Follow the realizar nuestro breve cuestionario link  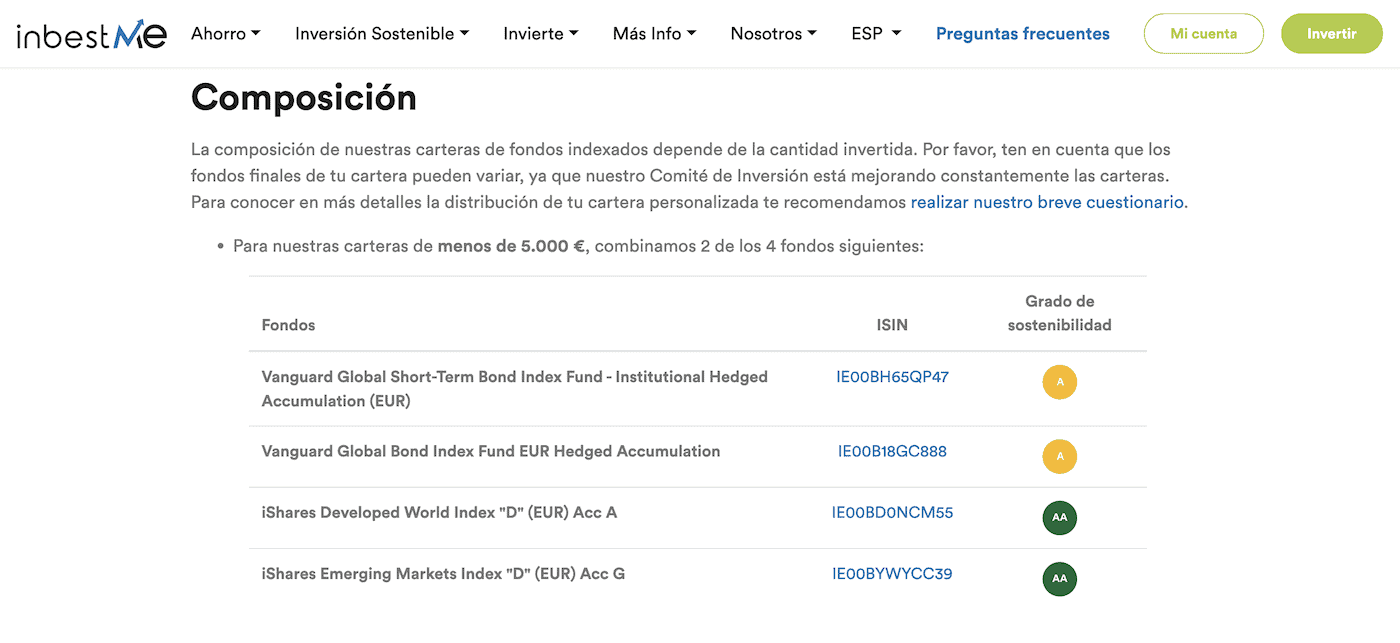pyautogui.click(x=1049, y=202)
